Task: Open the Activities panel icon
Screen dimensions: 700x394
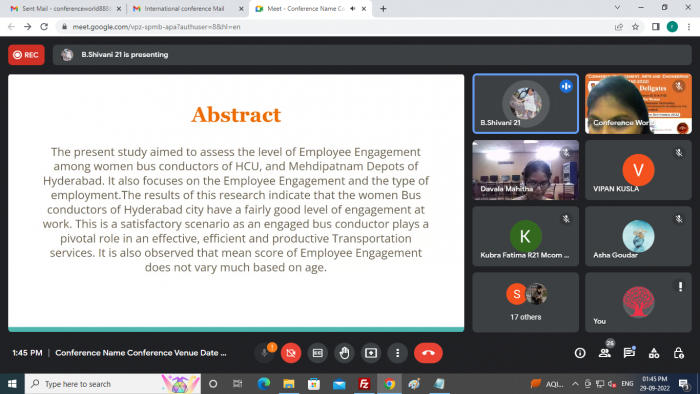Action: 654,353
